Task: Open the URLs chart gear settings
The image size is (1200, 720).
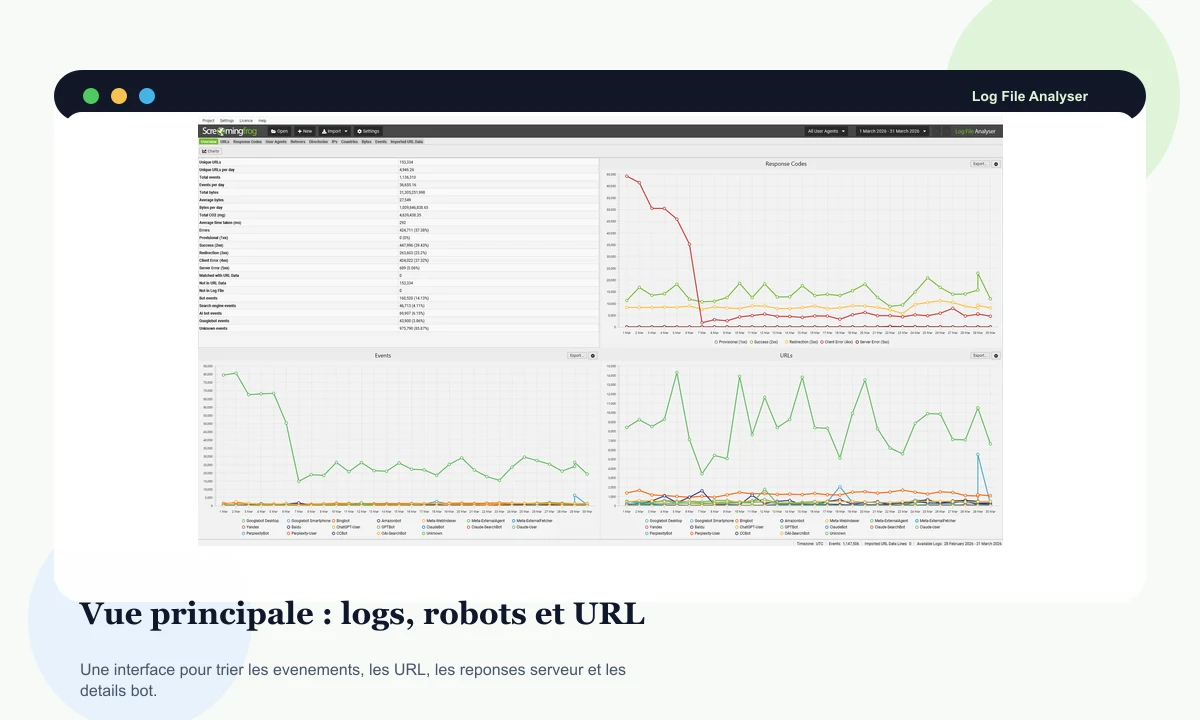Action: pos(996,355)
